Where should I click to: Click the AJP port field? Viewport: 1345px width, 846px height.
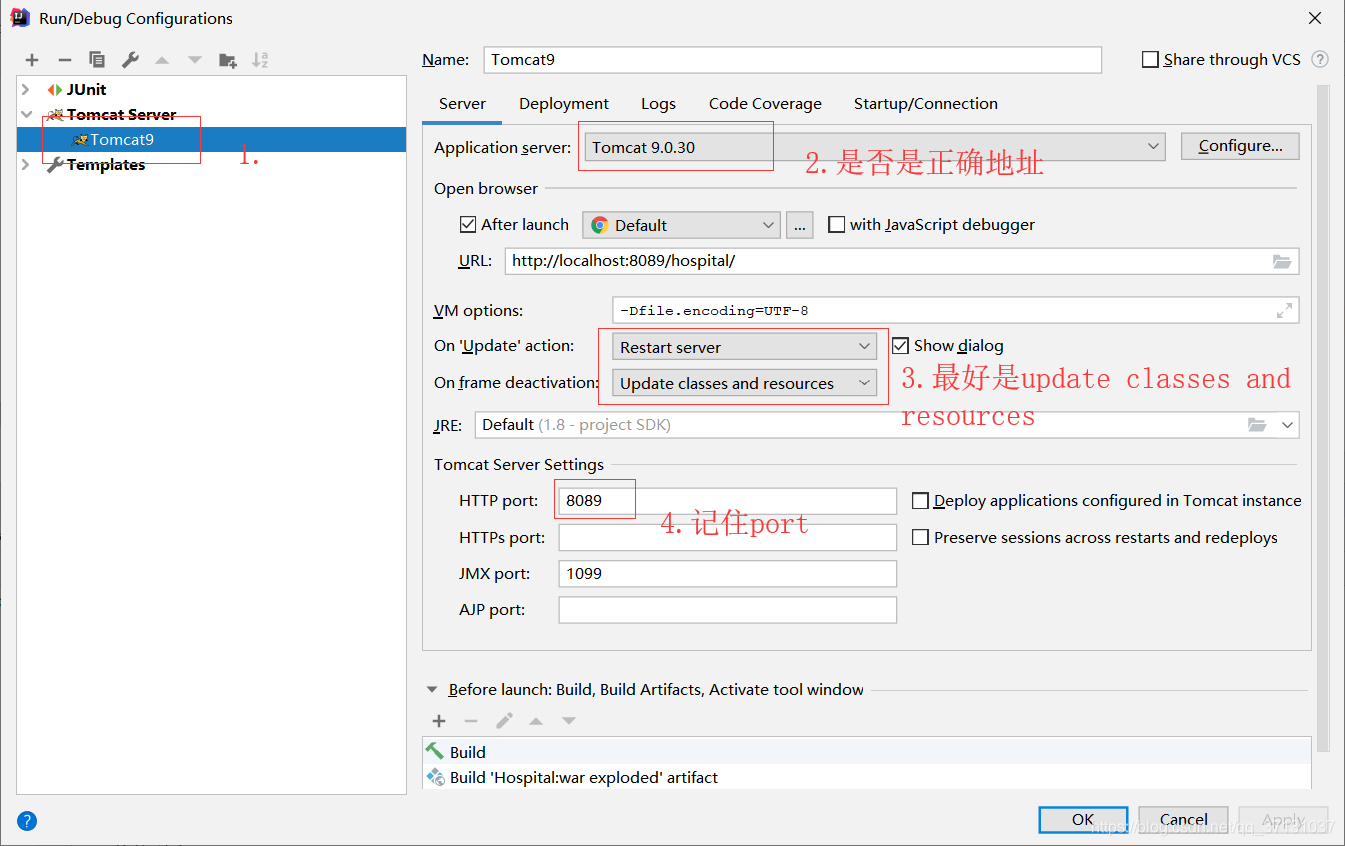[x=727, y=610]
